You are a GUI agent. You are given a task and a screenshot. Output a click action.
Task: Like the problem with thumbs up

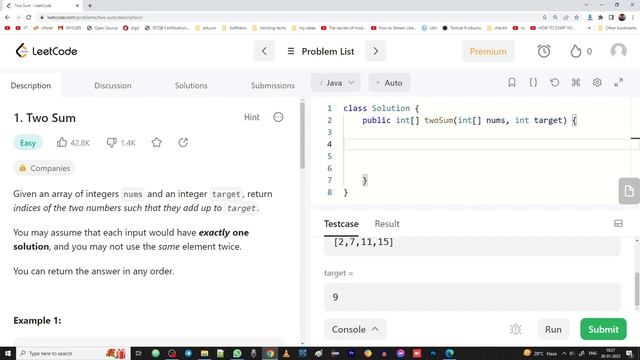click(62, 142)
